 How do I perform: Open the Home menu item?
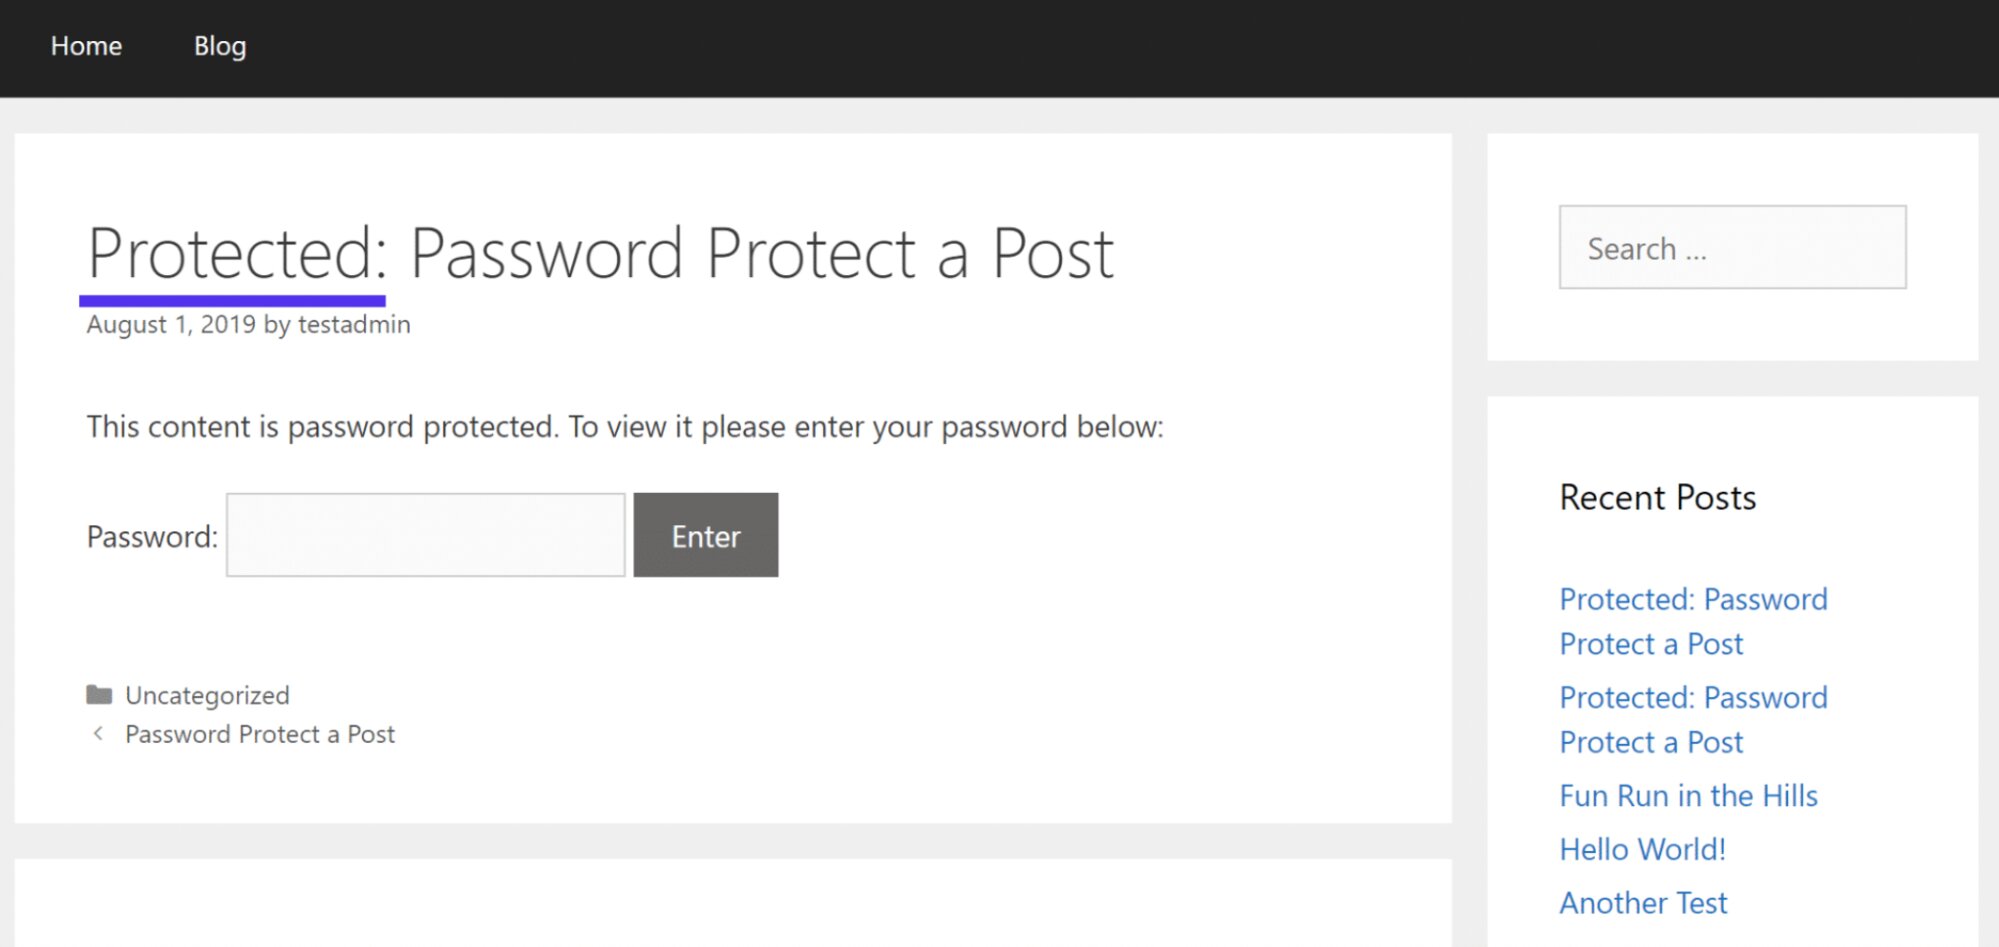[86, 46]
